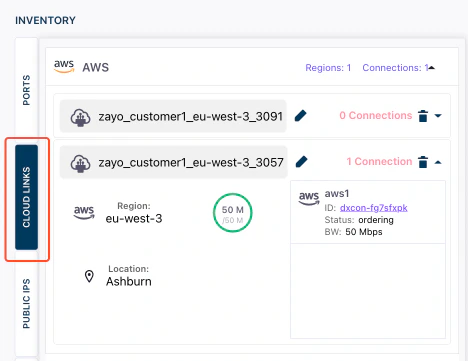Viewport: 468px width, 361px height.
Task: Click the eu-west-3 region value
Action: [x=134, y=218]
